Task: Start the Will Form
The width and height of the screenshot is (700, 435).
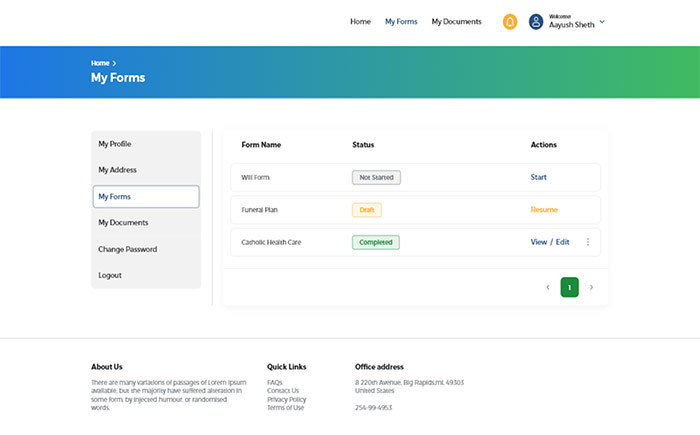Action: point(538,177)
